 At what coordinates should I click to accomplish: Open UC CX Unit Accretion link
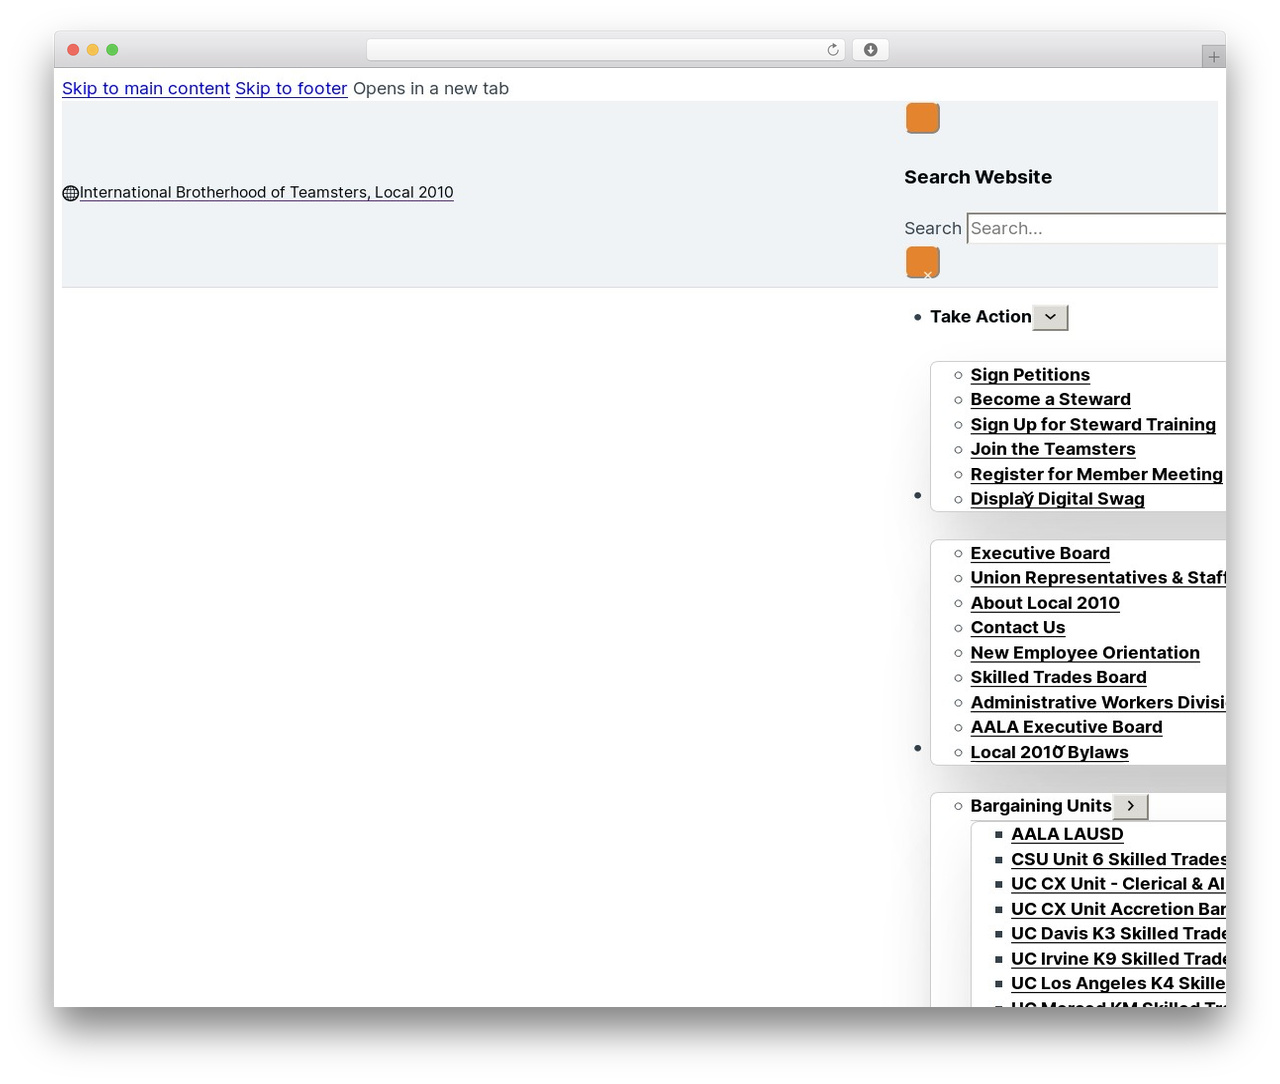coord(1118,909)
